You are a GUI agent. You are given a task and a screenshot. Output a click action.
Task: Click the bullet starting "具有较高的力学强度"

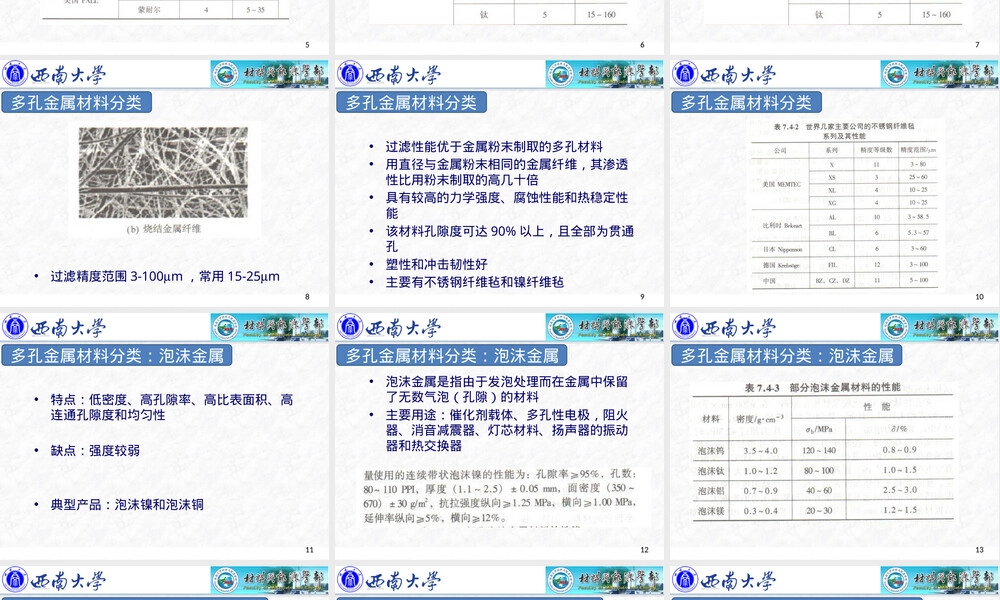coord(507,205)
